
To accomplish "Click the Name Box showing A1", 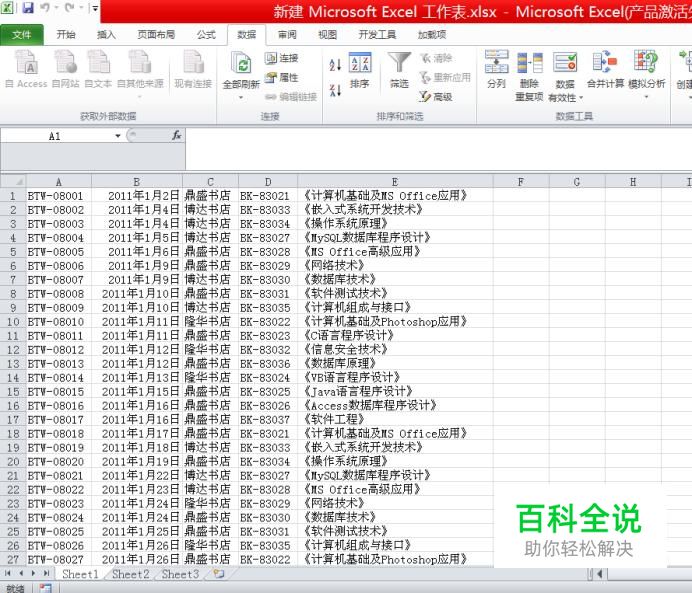I will (x=56, y=136).
